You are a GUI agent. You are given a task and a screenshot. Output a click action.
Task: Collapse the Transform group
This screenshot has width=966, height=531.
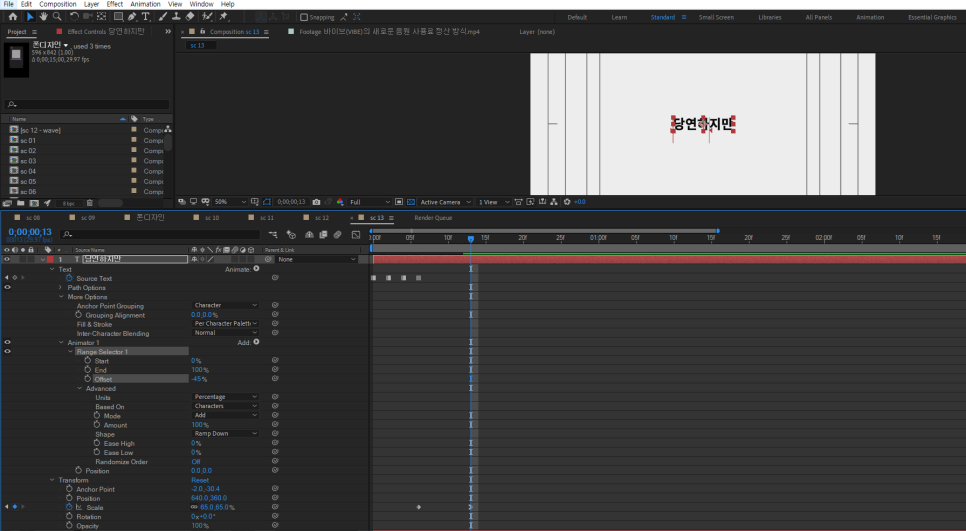(x=52, y=480)
